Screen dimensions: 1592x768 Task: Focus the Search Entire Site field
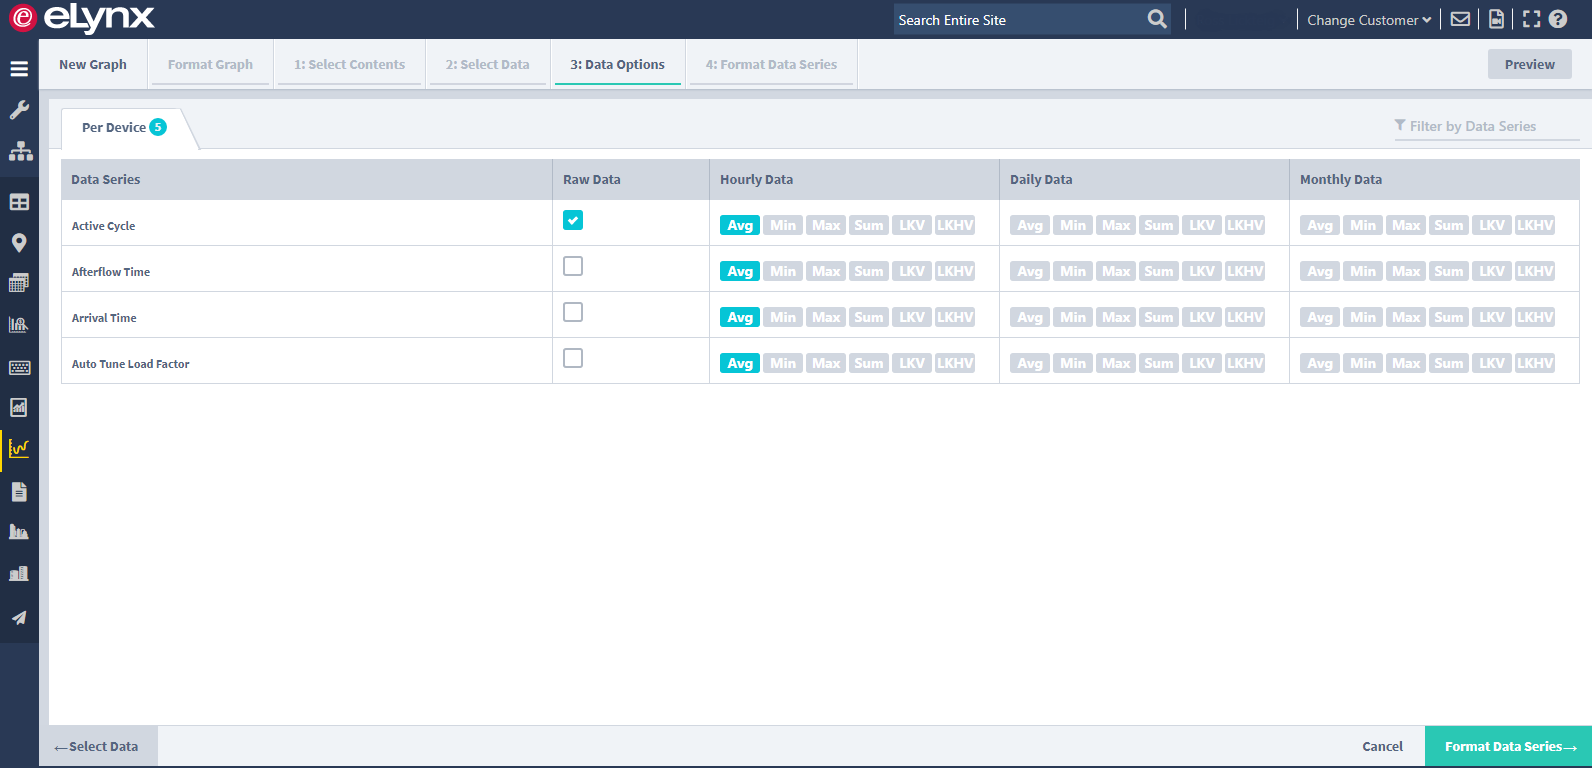click(x=1020, y=20)
